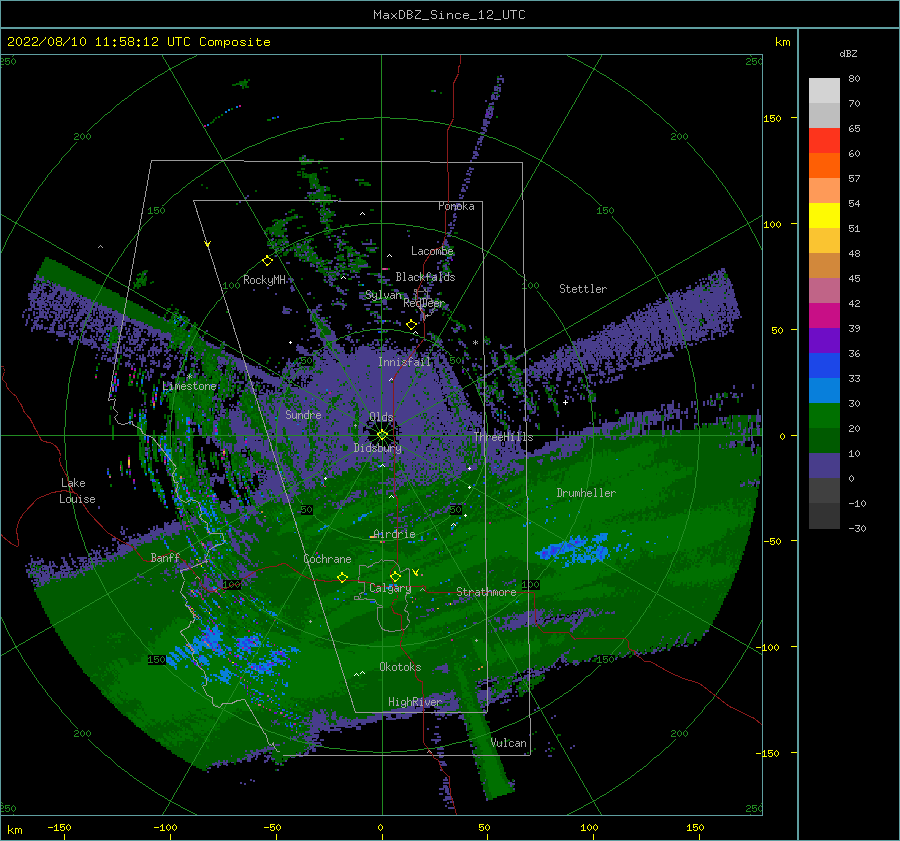The width and height of the screenshot is (900, 841).
Task: Select the HighRiver label
Action: pyautogui.click(x=415, y=702)
